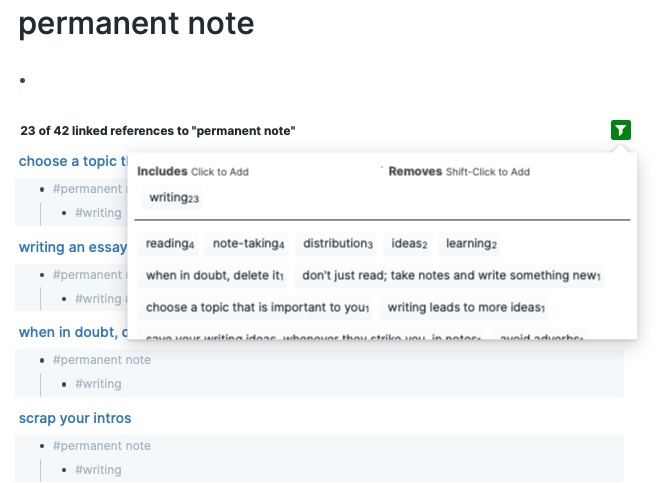Open the "choose a topic" reference link
The image size is (656, 483).
click(70, 161)
